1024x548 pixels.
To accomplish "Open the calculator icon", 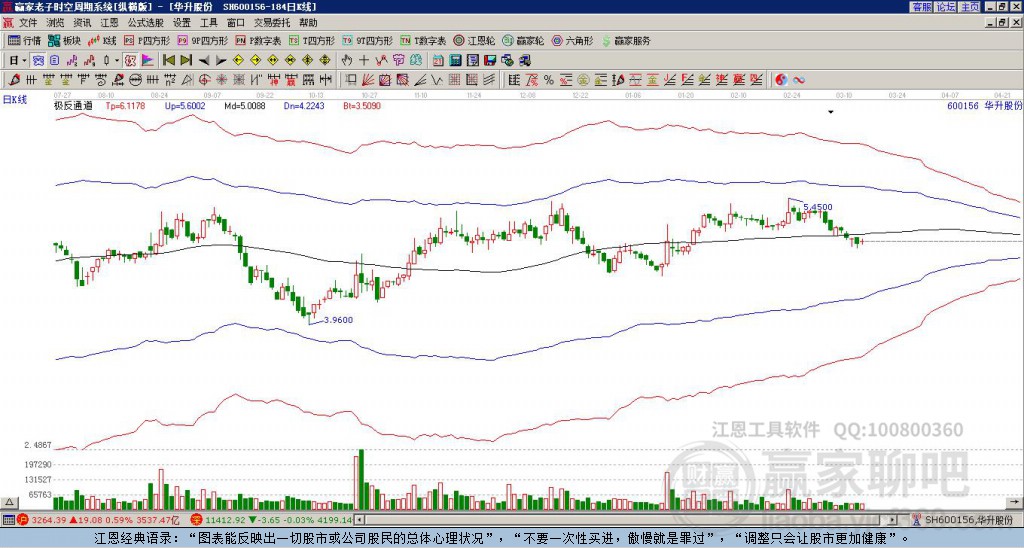I will [455, 61].
